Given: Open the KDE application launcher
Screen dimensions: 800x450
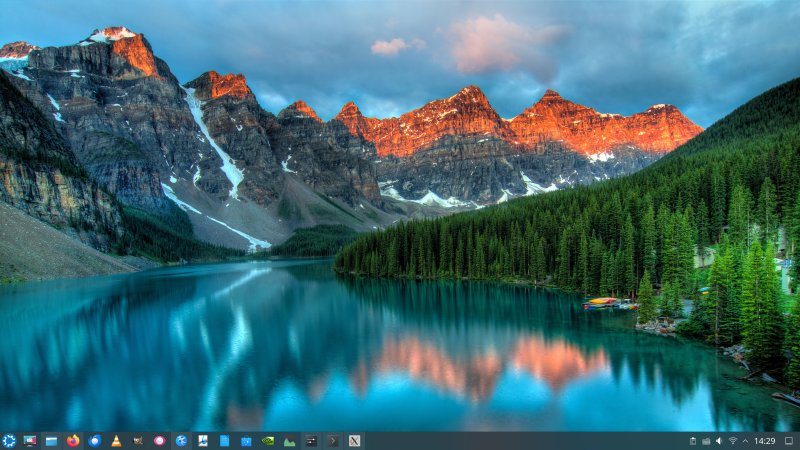Looking at the screenshot, I should (9, 441).
